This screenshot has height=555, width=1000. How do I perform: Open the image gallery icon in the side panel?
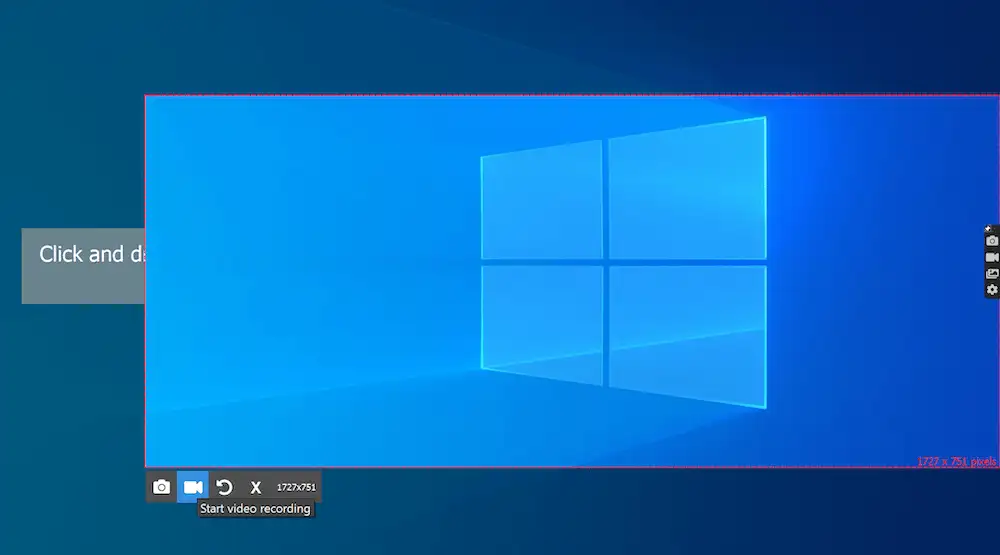tap(992, 274)
